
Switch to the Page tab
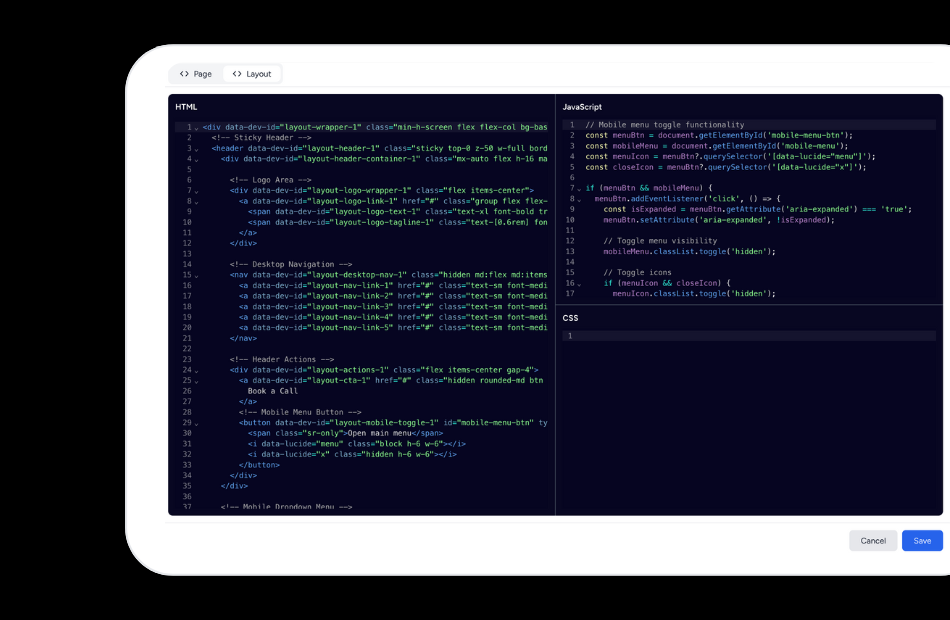point(199,73)
